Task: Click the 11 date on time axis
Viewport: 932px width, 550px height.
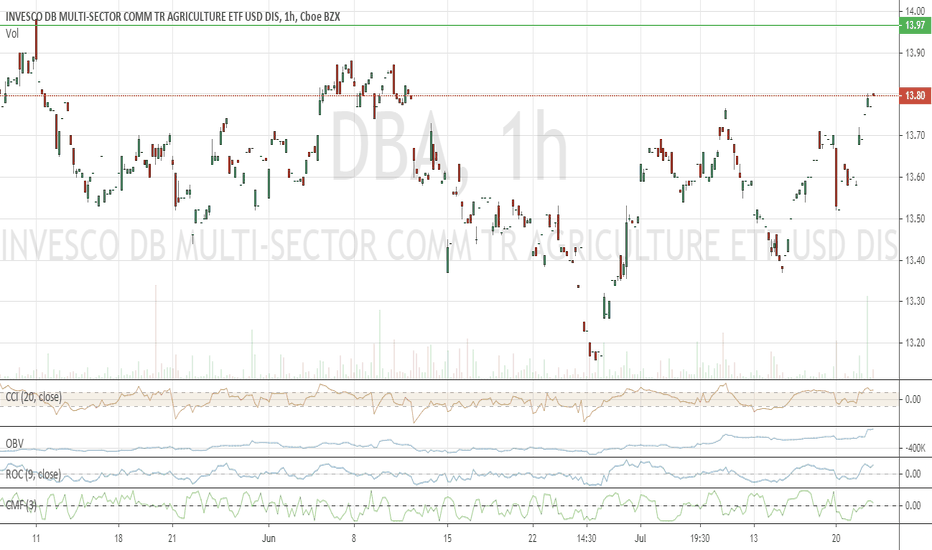Action: click(x=36, y=539)
